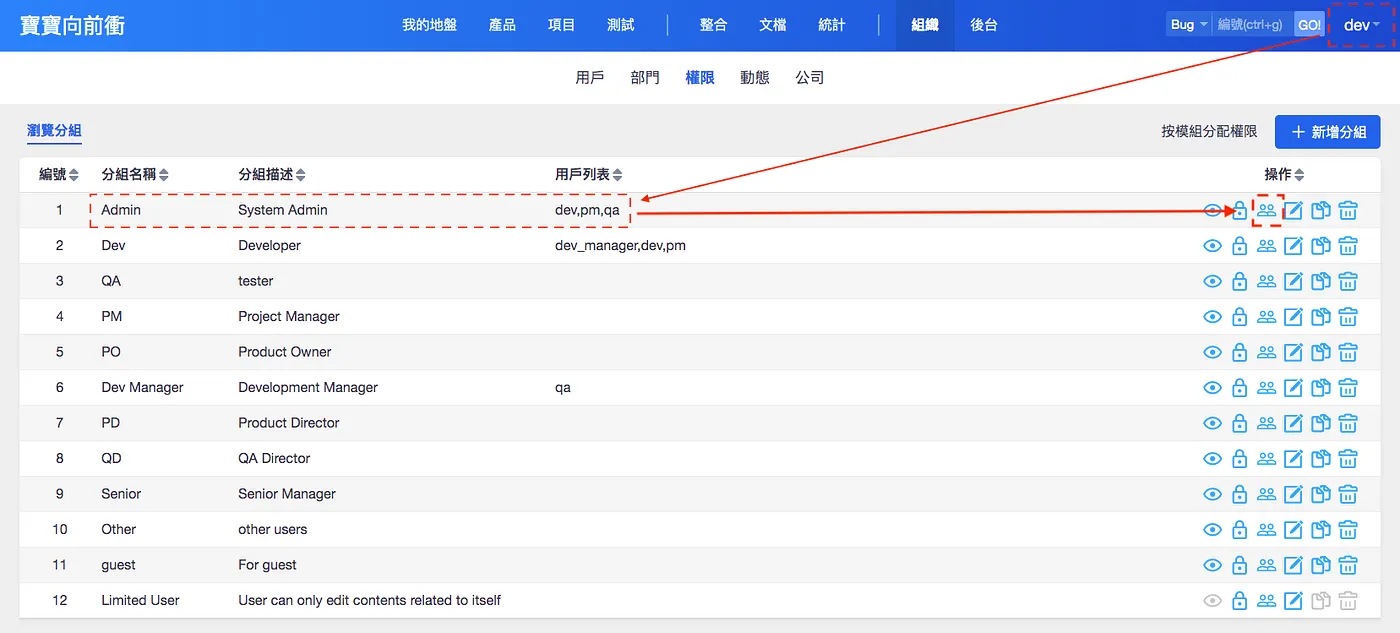Open members of the Dev Manager group

(1266, 387)
